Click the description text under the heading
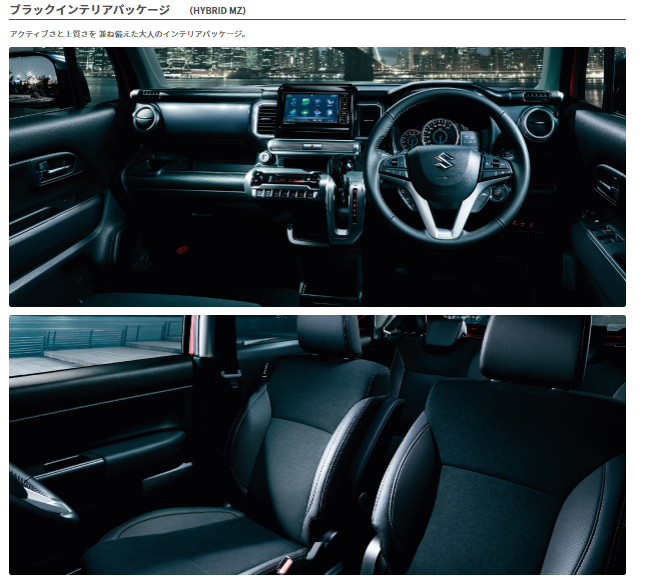 click(x=128, y=34)
